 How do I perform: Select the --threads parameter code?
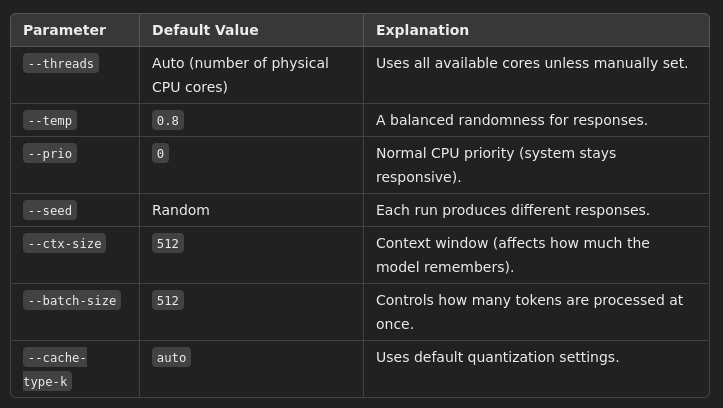tap(61, 63)
